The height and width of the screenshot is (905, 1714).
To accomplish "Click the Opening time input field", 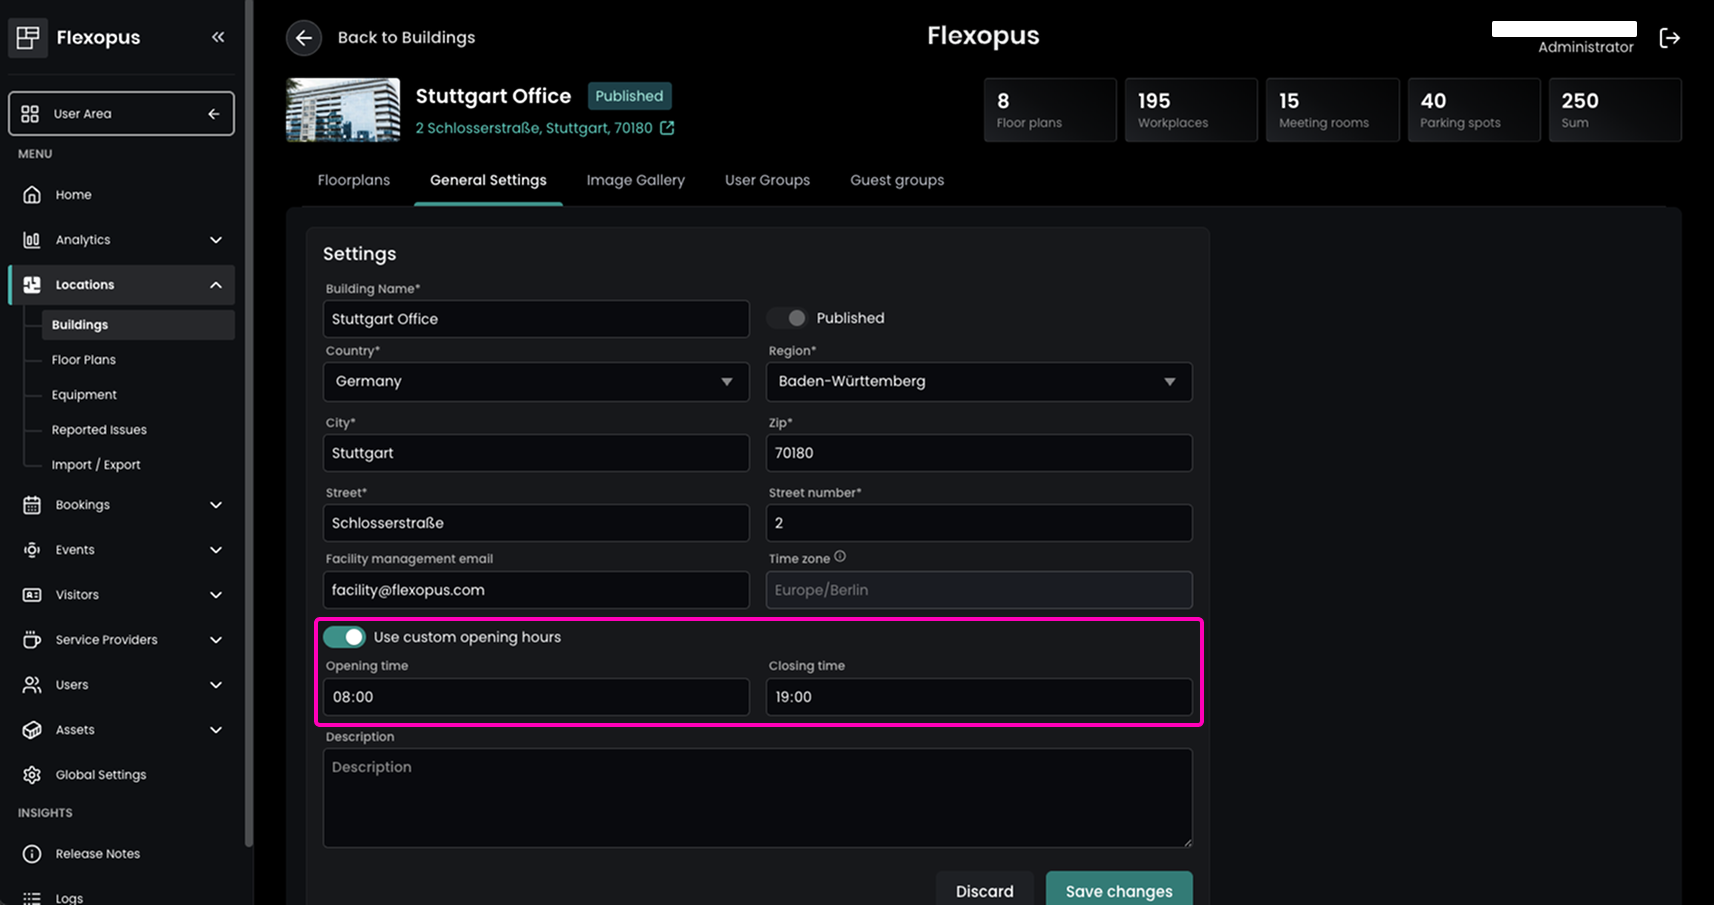I will click(536, 697).
